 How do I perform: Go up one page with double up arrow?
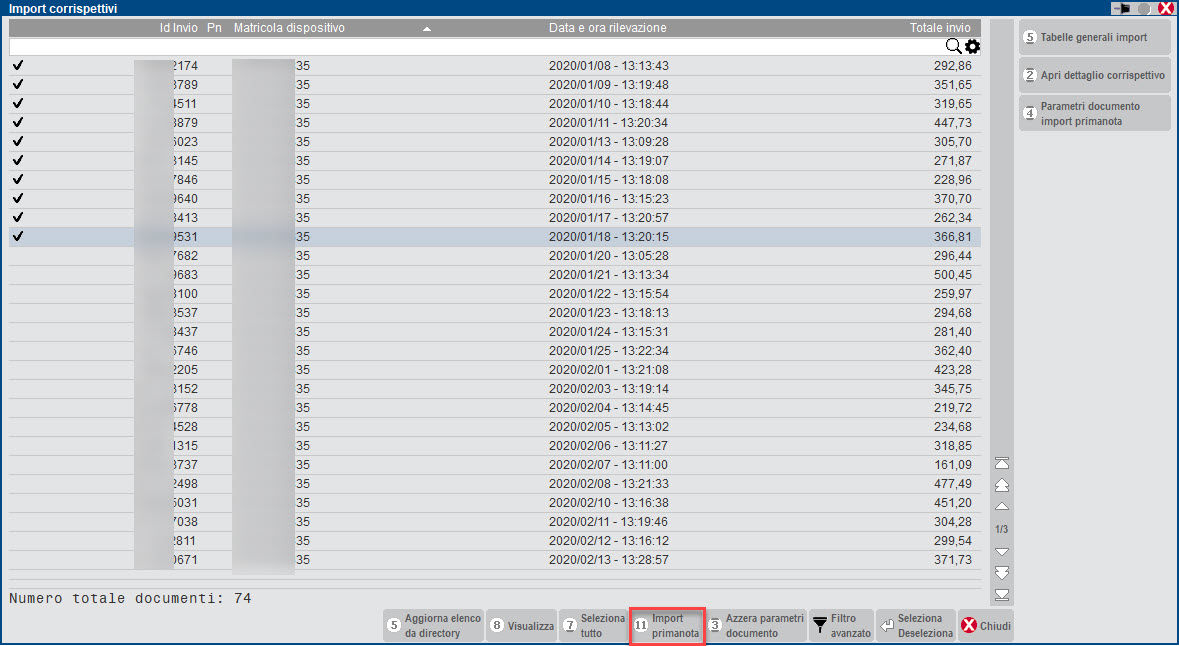(1002, 485)
